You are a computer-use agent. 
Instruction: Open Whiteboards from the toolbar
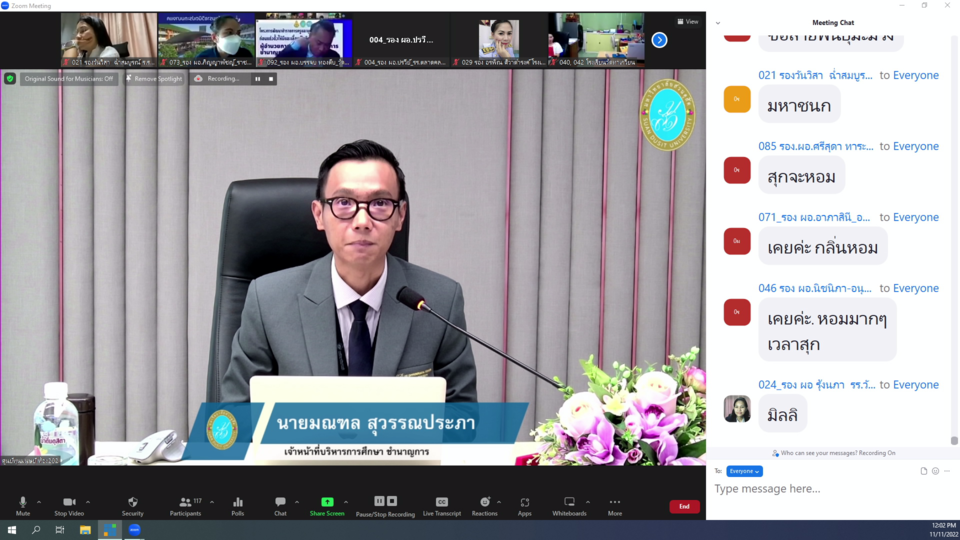click(x=569, y=506)
